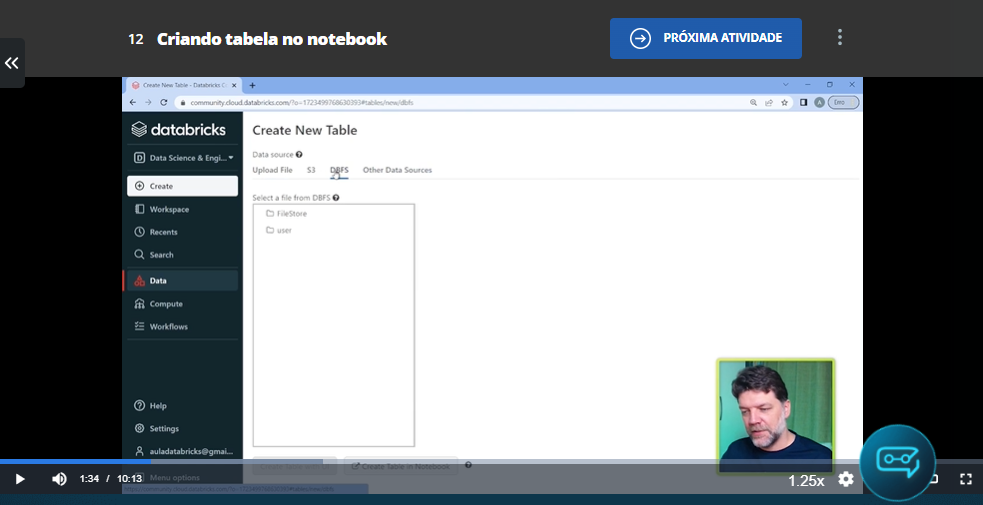Open the browser tab search chevron

point(786,84)
